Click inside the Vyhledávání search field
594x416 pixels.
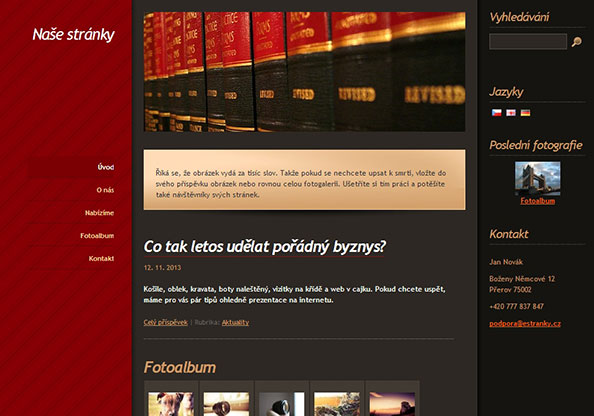click(x=528, y=42)
